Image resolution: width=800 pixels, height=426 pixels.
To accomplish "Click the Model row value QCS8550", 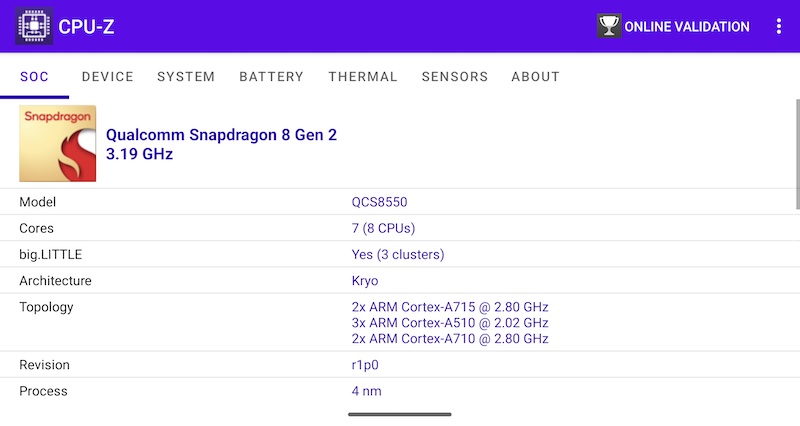I will tap(380, 202).
